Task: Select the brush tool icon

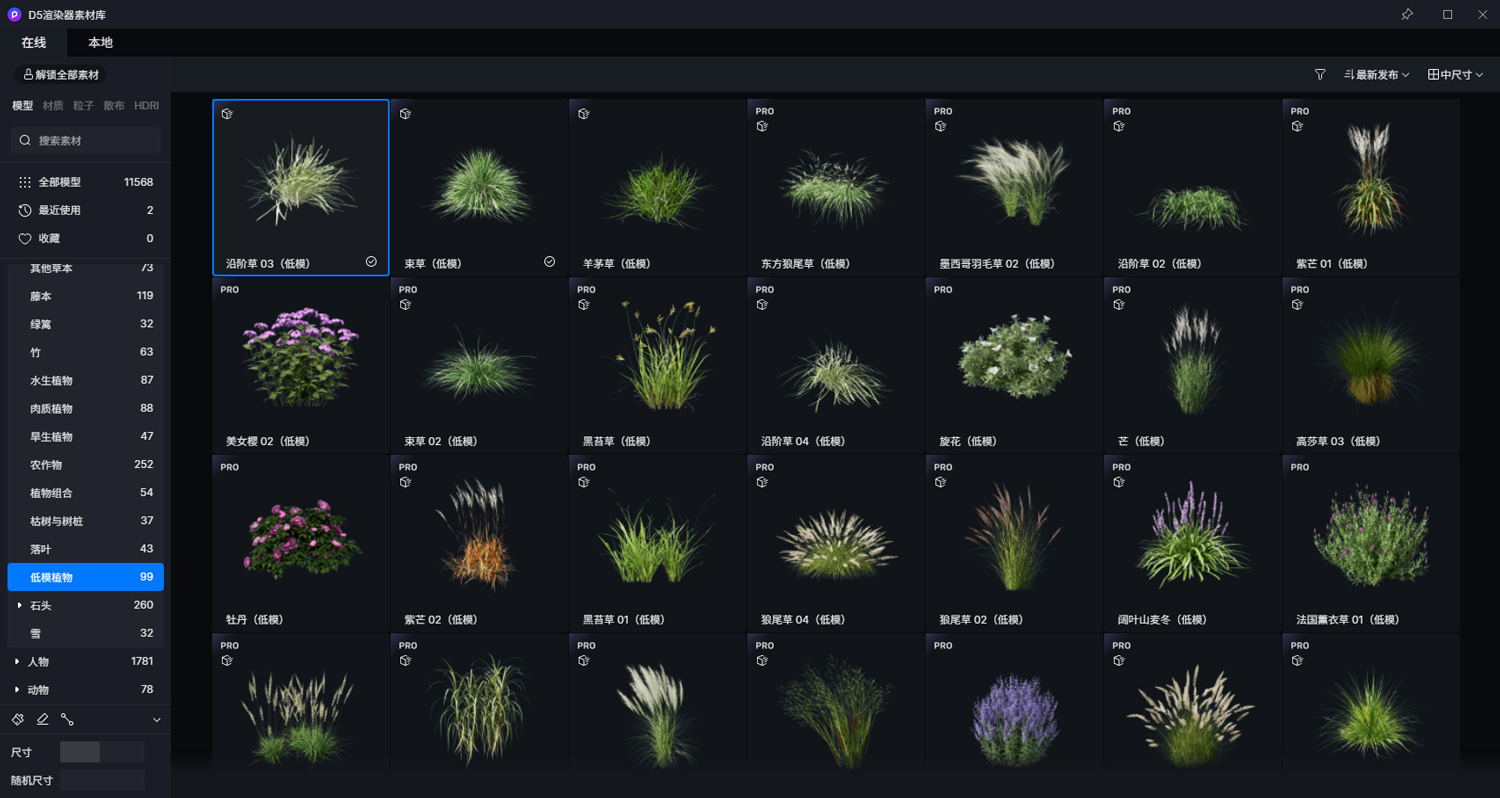Action: [18, 719]
